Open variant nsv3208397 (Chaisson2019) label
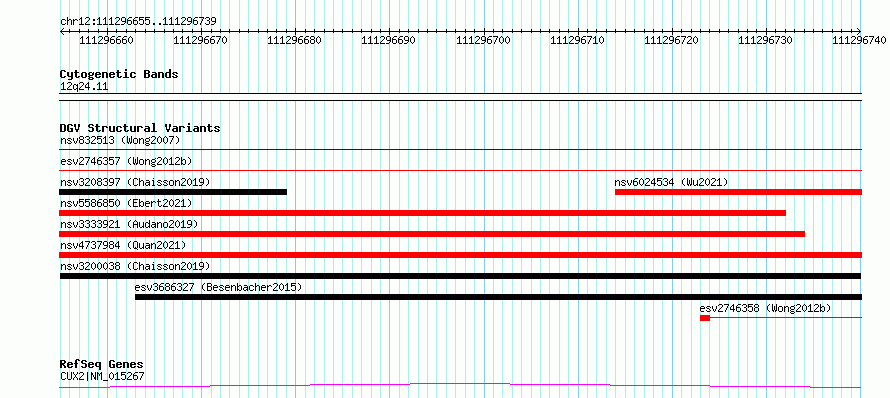This screenshot has width=890, height=398. [135, 182]
